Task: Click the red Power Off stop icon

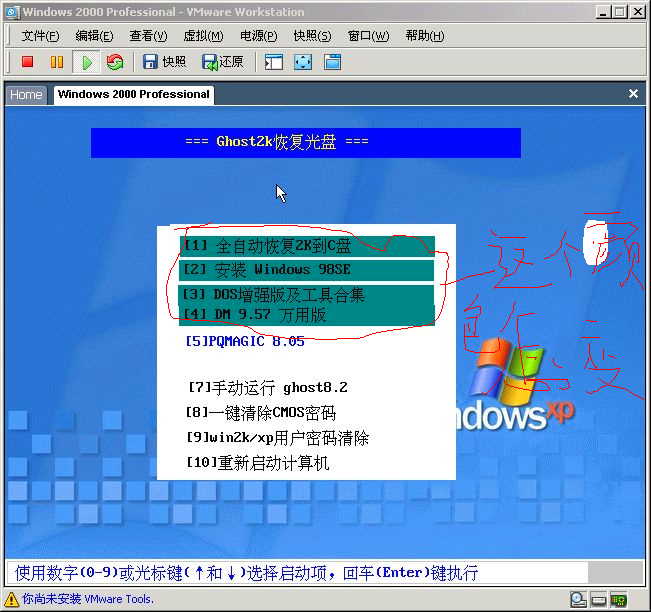Action: [27, 62]
